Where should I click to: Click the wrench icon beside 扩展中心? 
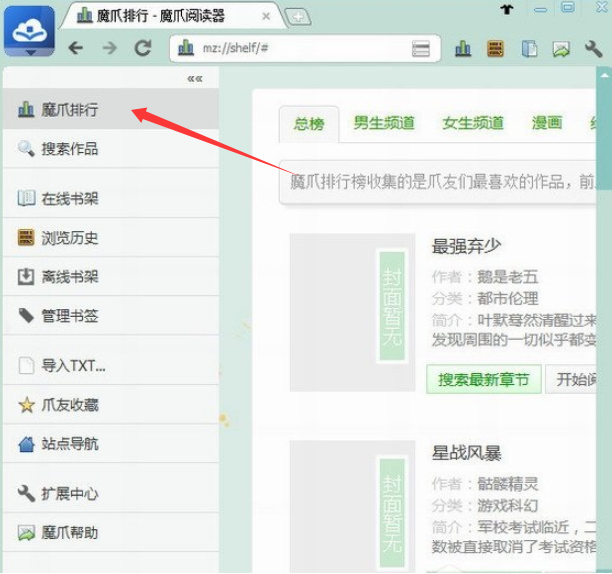(26, 494)
